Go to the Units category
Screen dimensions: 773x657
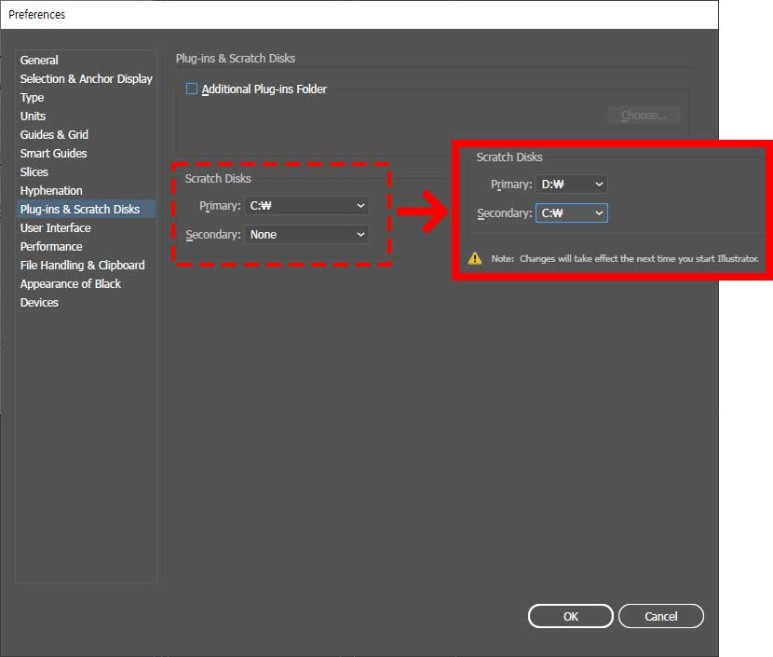[x=33, y=116]
